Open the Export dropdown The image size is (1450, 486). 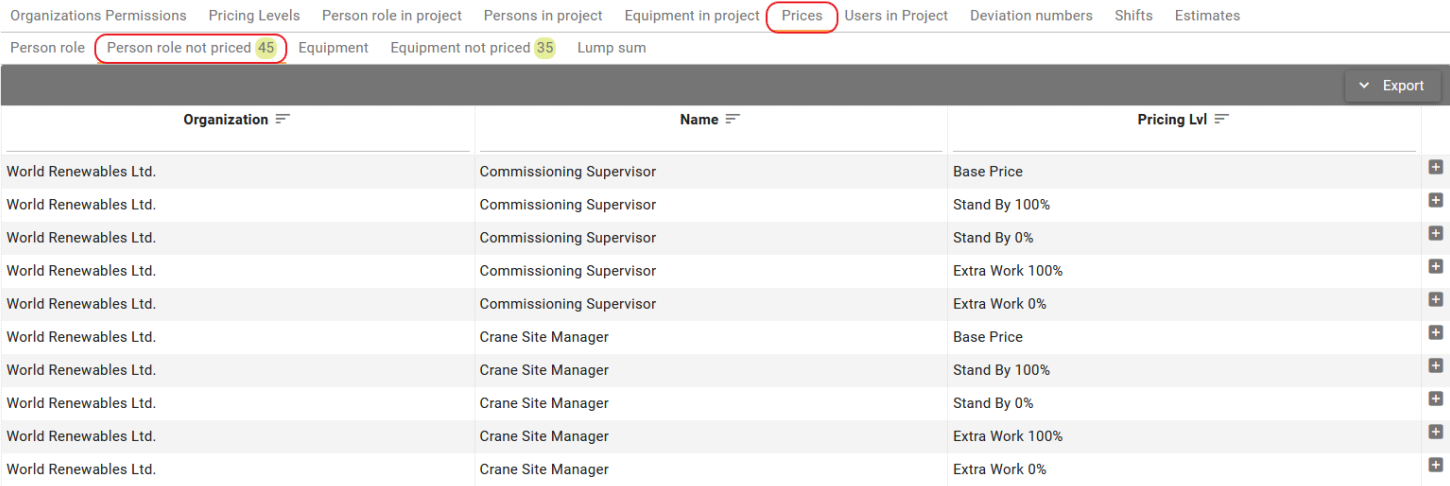tap(1391, 86)
